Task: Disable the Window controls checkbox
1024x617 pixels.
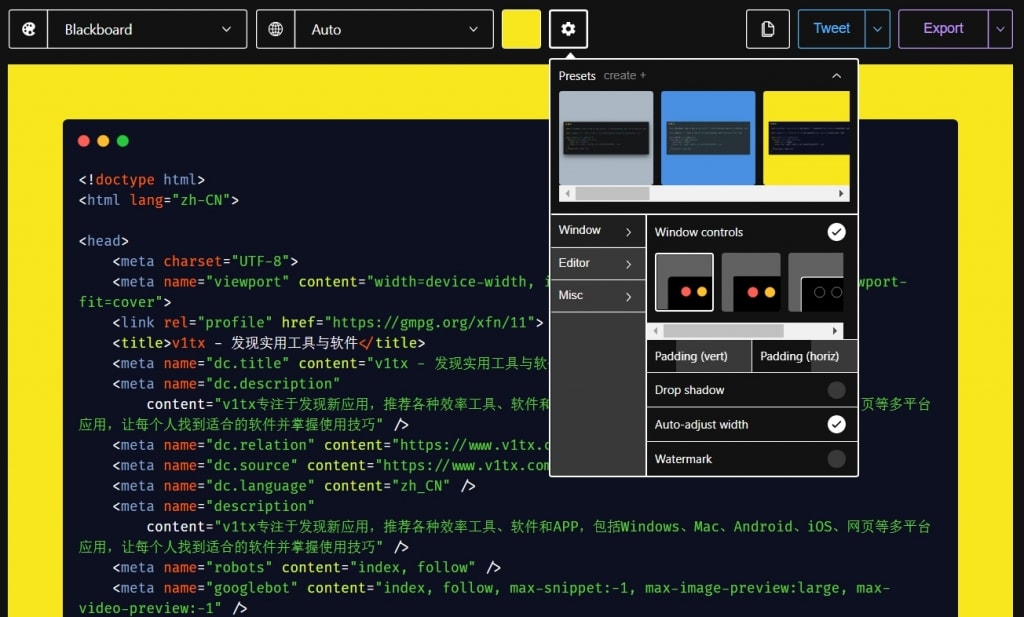Action: pyautogui.click(x=836, y=232)
